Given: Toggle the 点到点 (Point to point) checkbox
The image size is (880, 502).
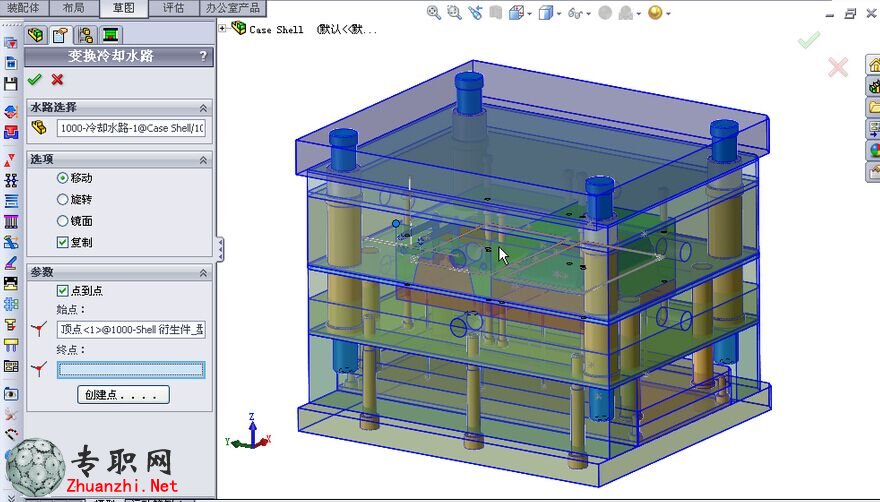Looking at the screenshot, I should click(63, 290).
